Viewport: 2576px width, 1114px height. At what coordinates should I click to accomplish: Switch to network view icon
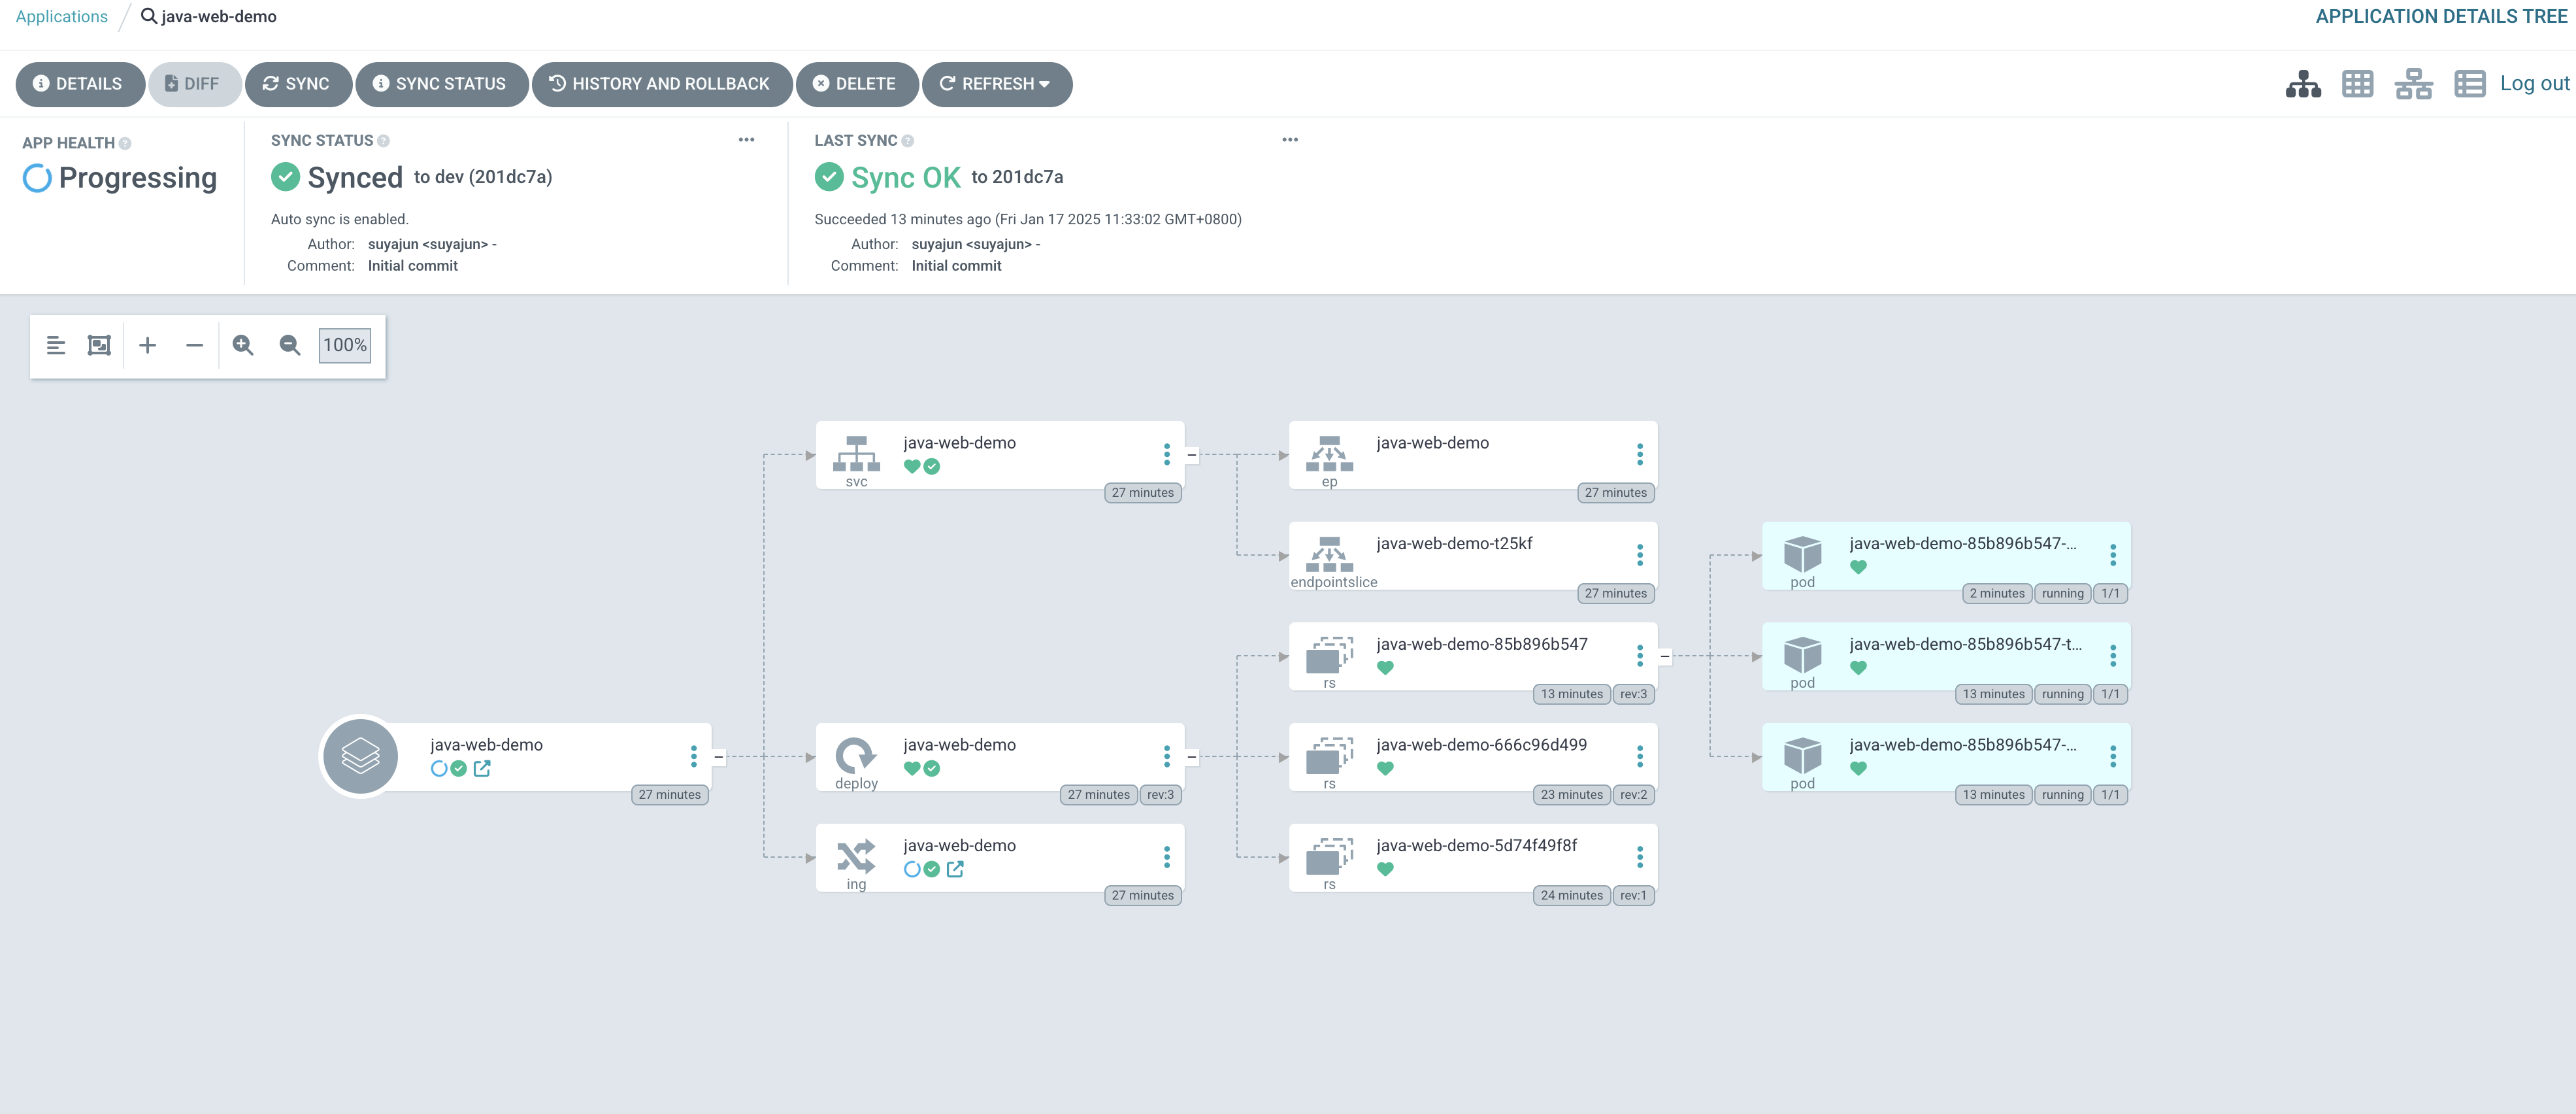(x=2413, y=84)
